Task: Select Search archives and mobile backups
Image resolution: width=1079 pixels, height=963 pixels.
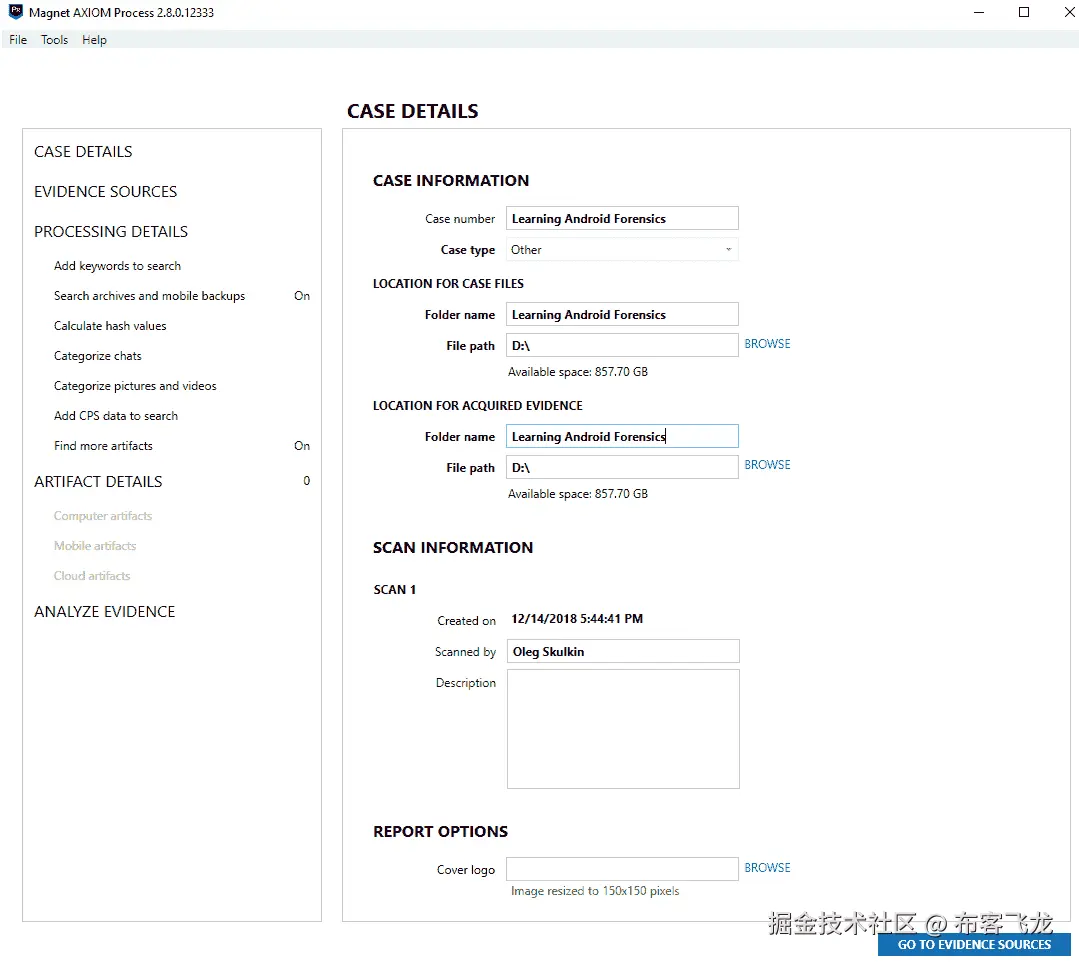Action: coord(149,296)
